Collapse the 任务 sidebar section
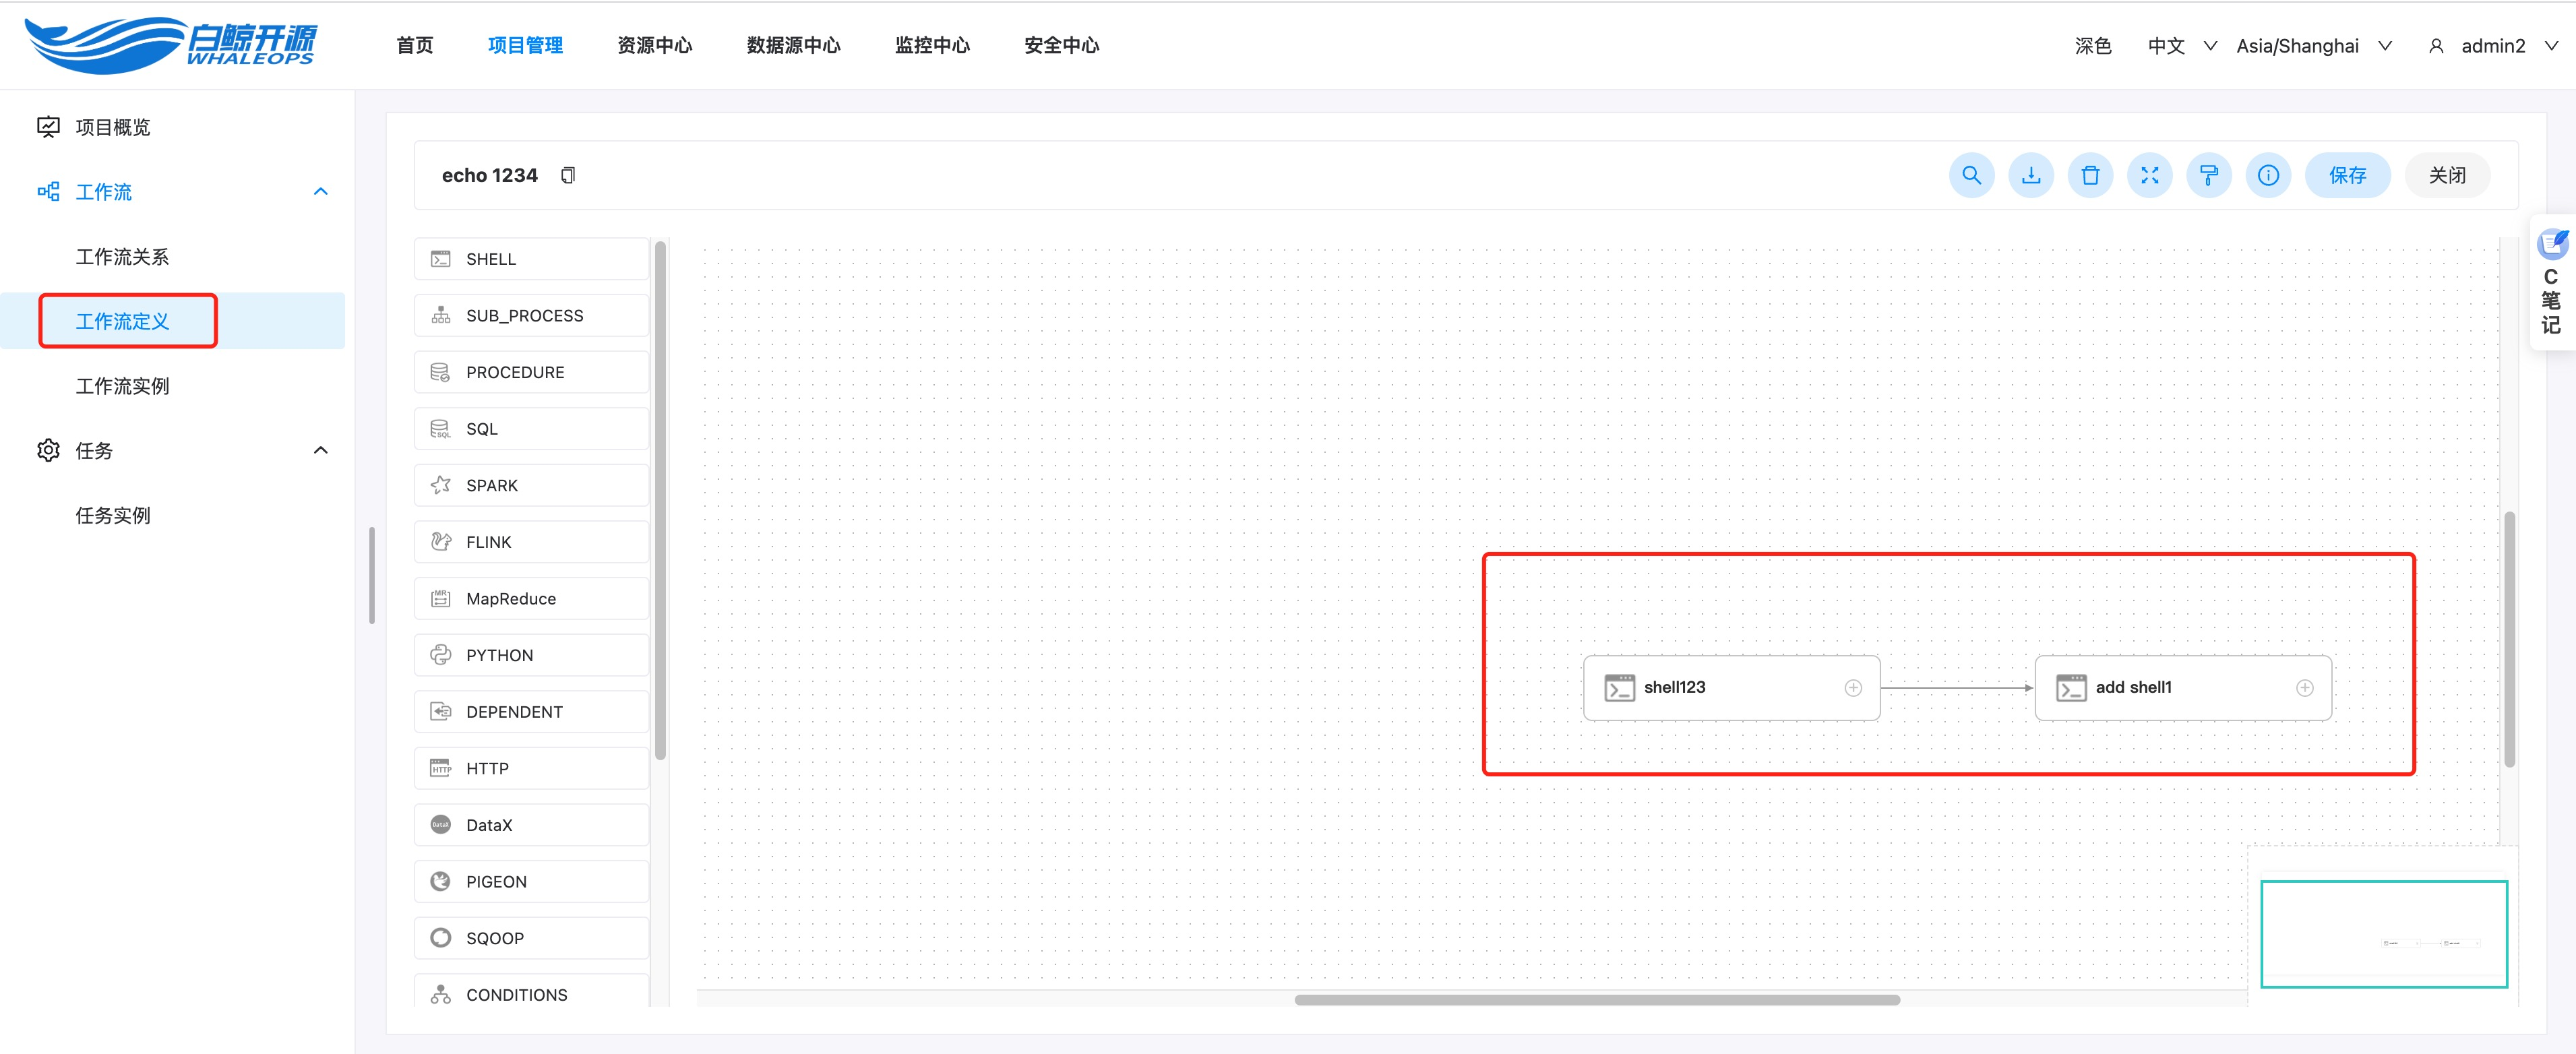 [x=320, y=450]
